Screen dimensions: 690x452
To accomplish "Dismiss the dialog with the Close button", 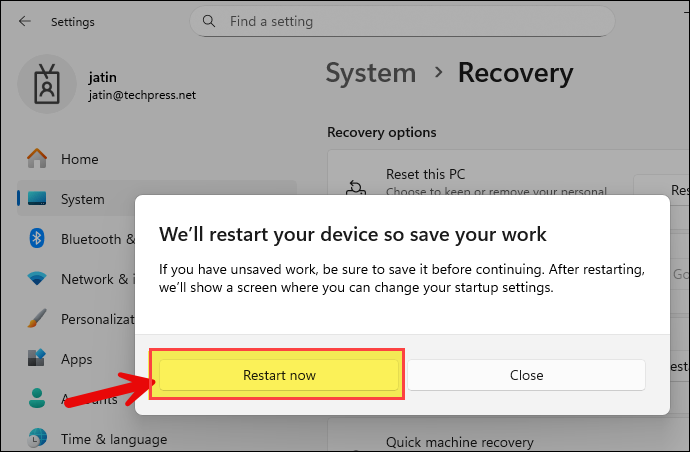I will [526, 375].
